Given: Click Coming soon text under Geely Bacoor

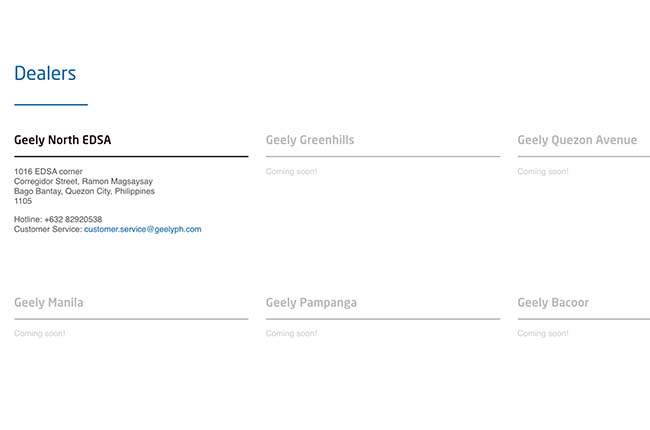Looking at the screenshot, I should (543, 333).
